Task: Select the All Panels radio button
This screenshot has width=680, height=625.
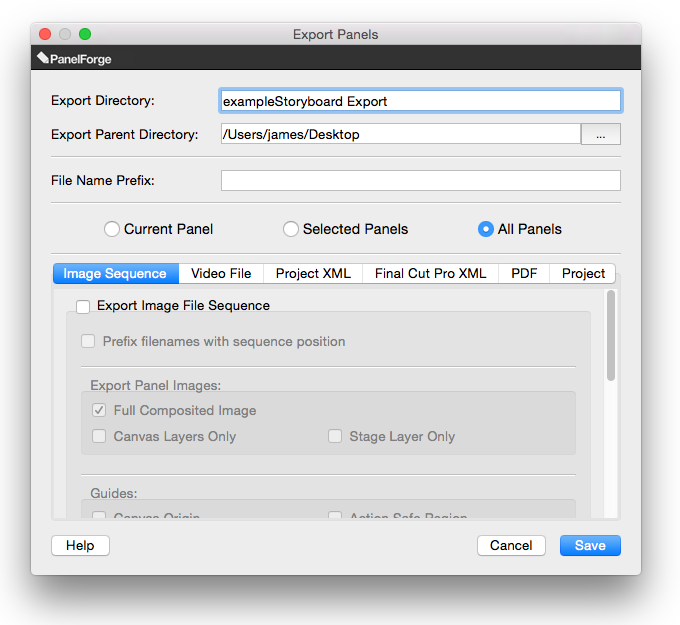Action: point(486,229)
